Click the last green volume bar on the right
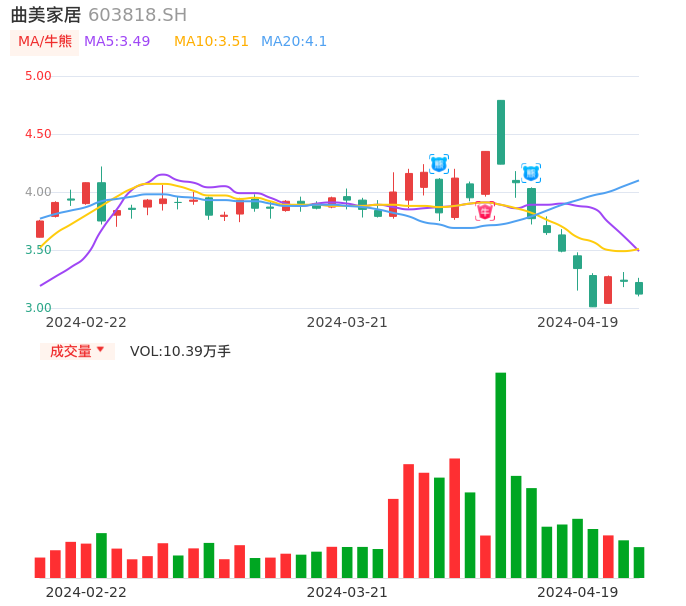686x606 pixels. (639, 562)
